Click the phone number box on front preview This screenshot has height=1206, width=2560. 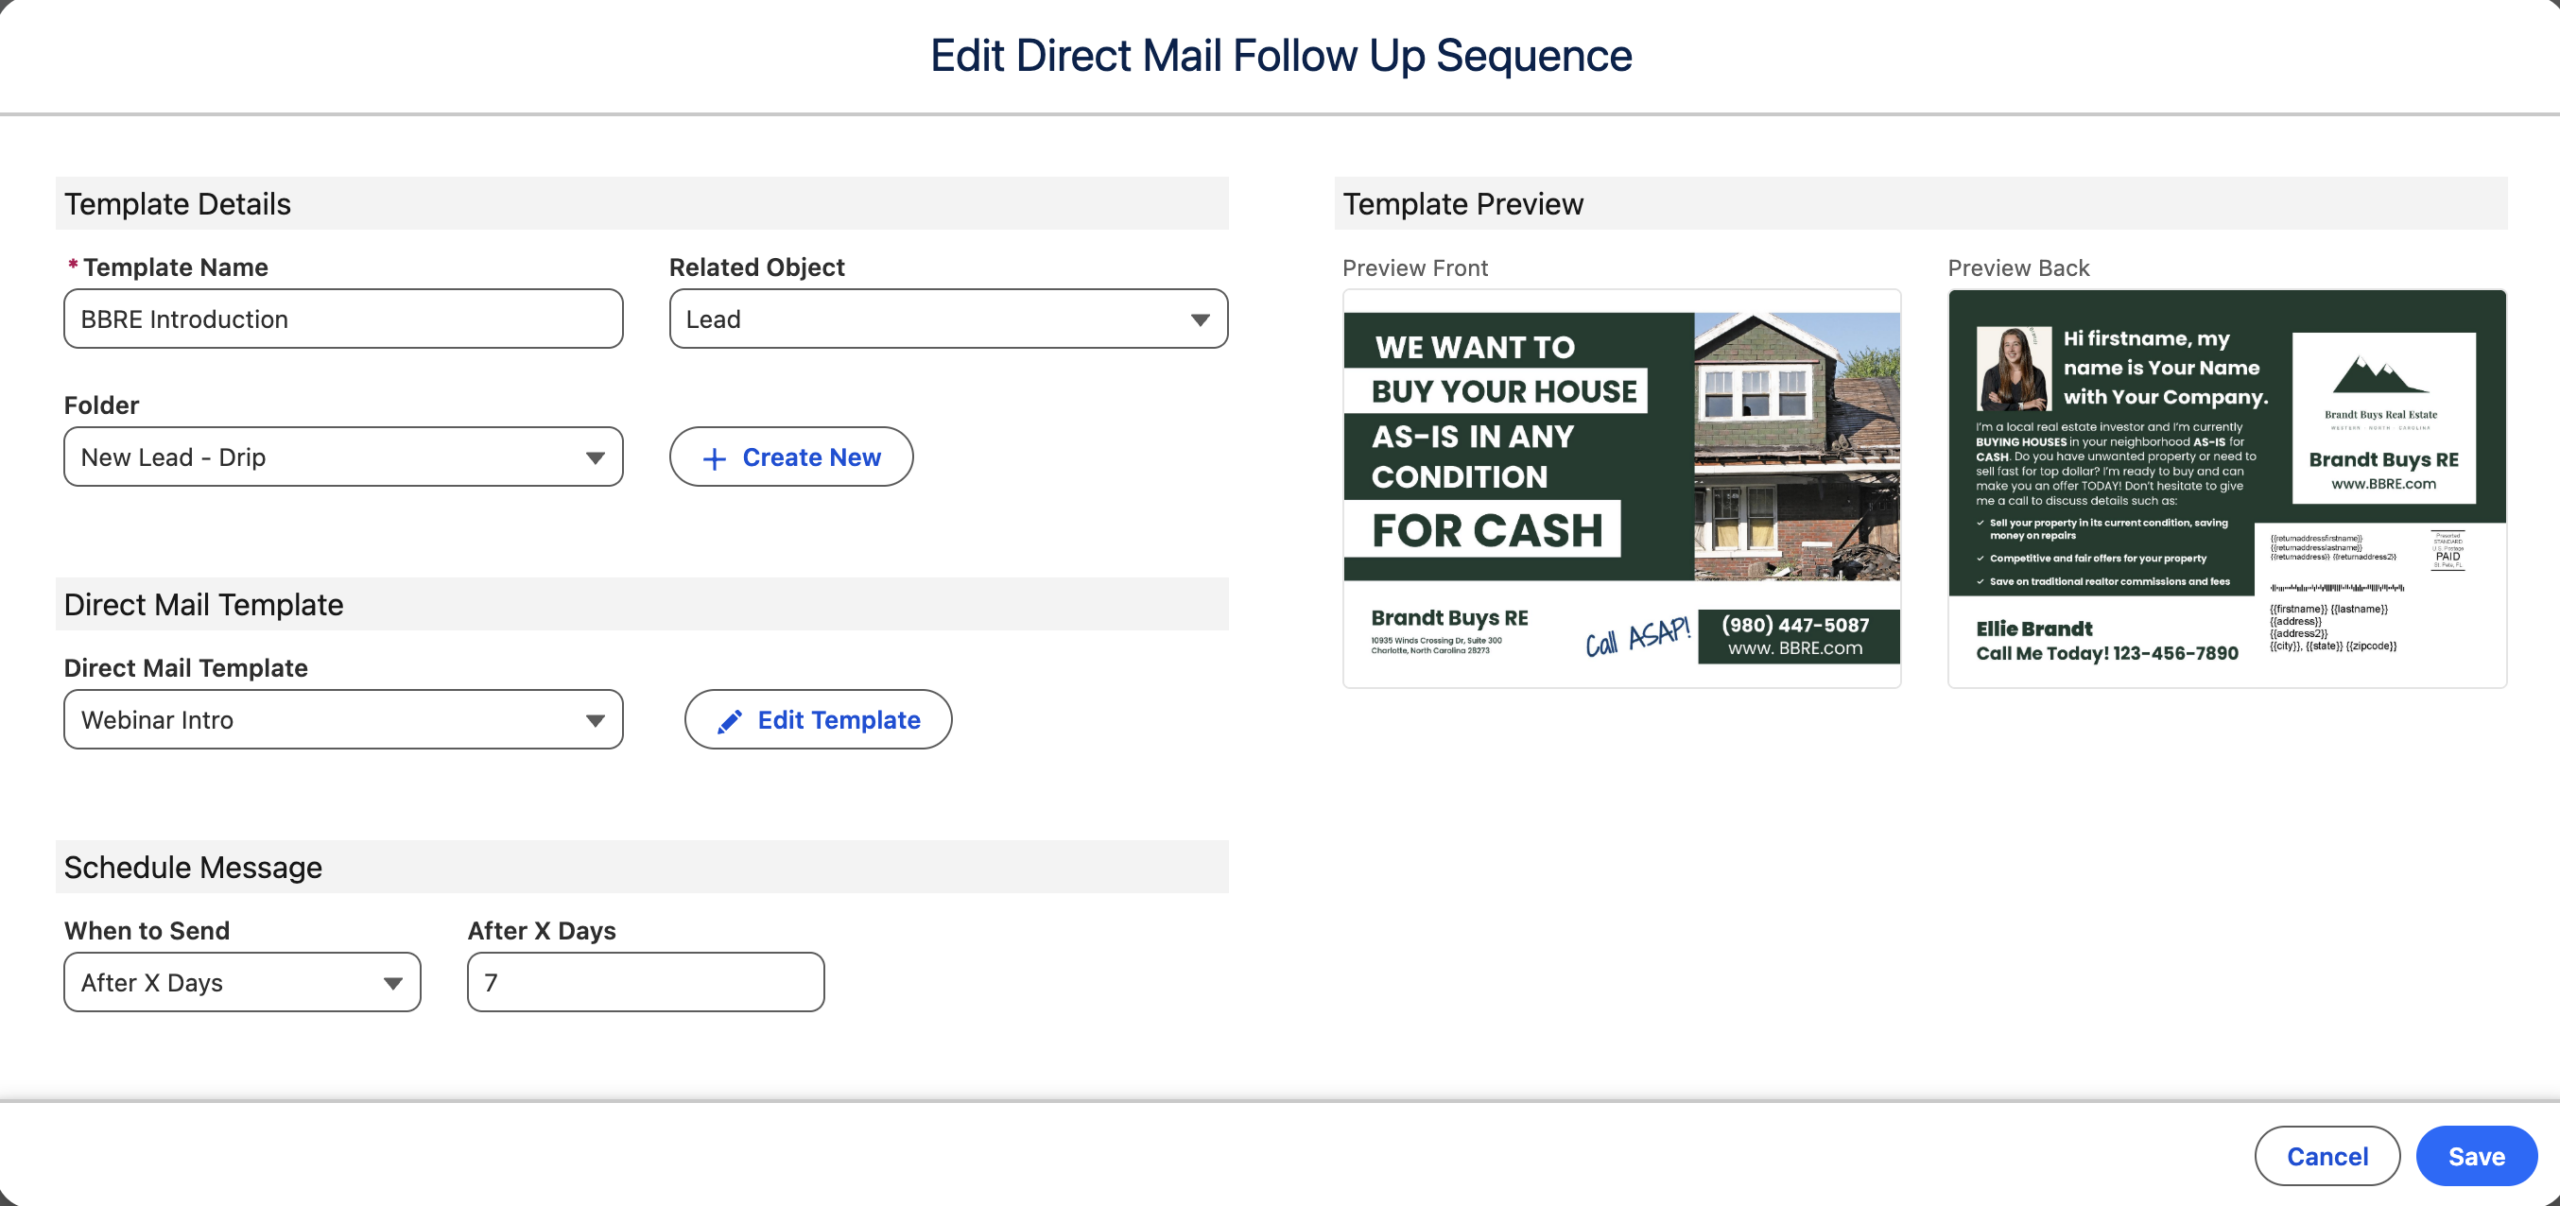tap(1798, 637)
